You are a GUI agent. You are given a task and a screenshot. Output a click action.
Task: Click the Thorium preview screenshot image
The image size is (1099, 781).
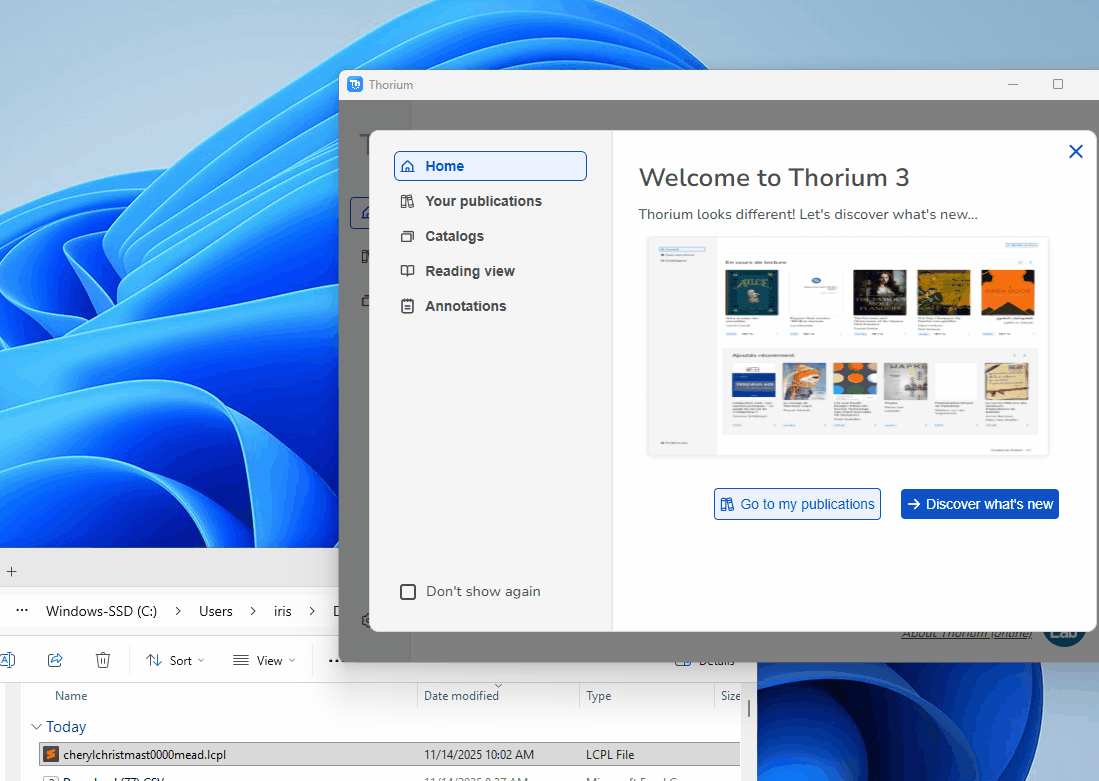click(848, 346)
